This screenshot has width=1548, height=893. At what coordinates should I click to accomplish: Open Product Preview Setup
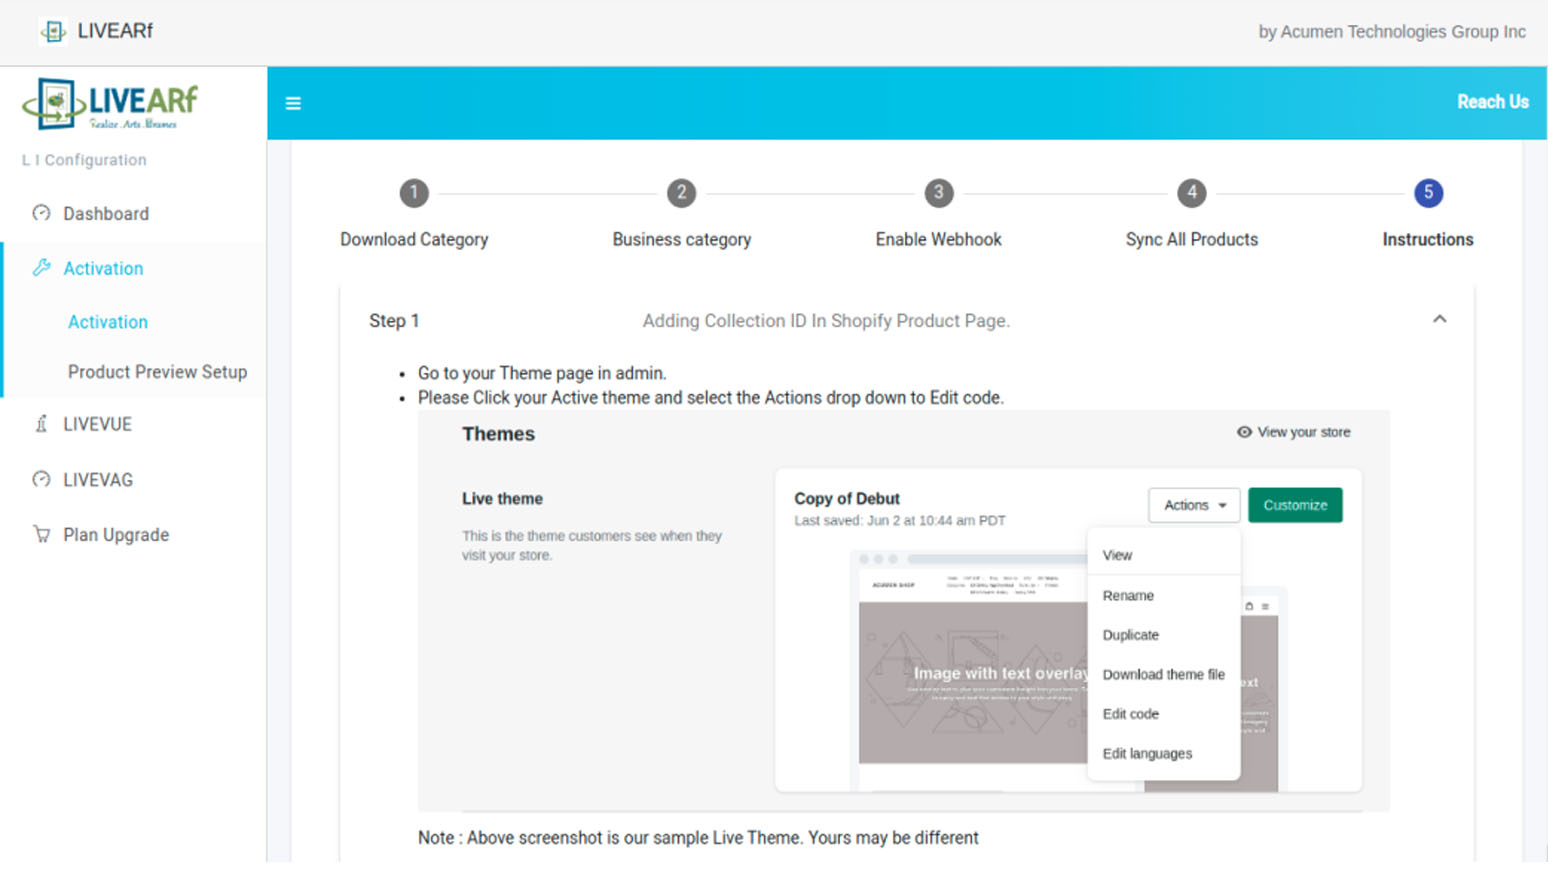tap(157, 372)
